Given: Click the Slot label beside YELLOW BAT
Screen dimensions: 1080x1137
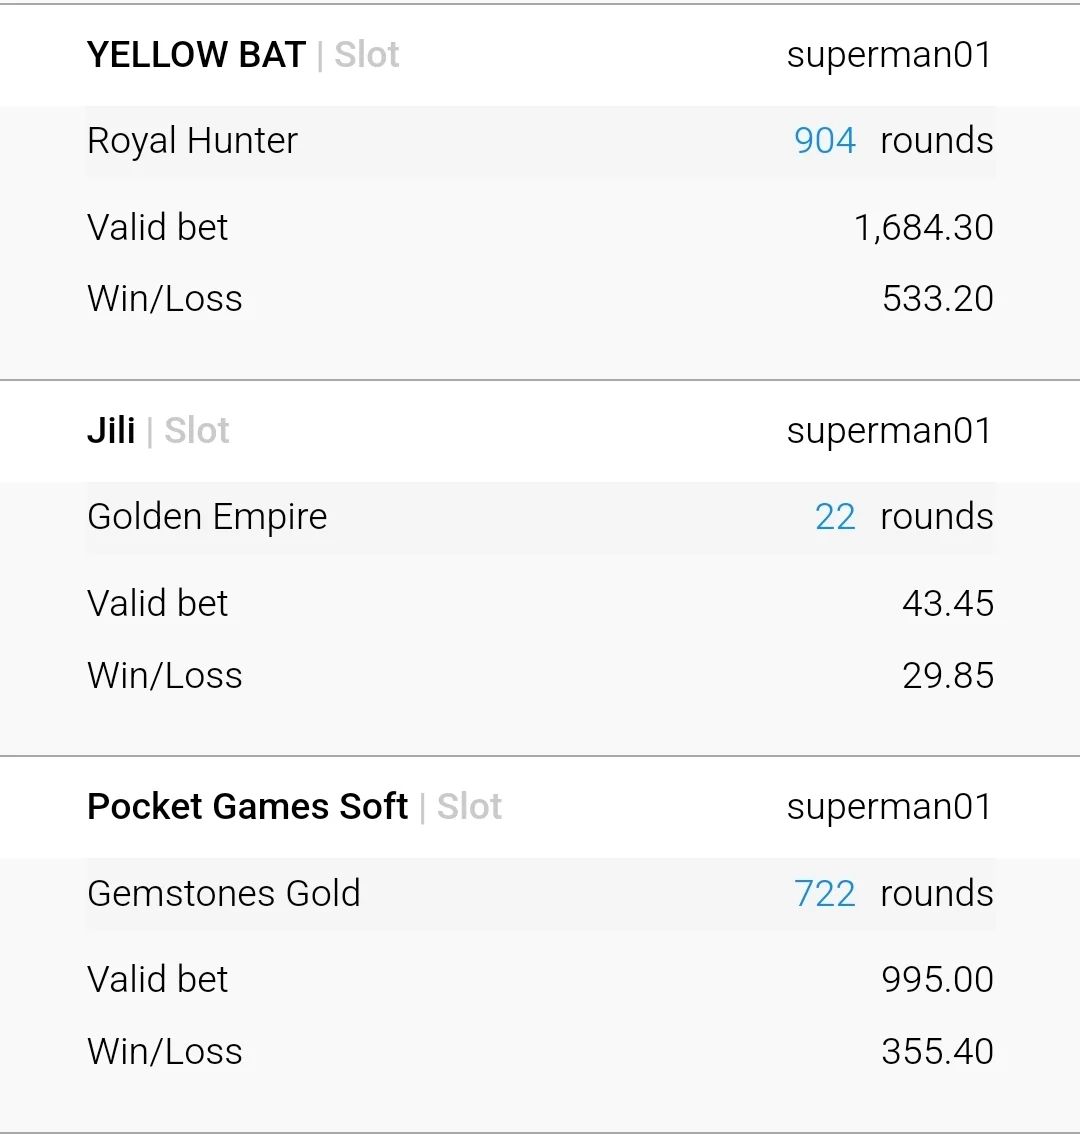Looking at the screenshot, I should [366, 55].
